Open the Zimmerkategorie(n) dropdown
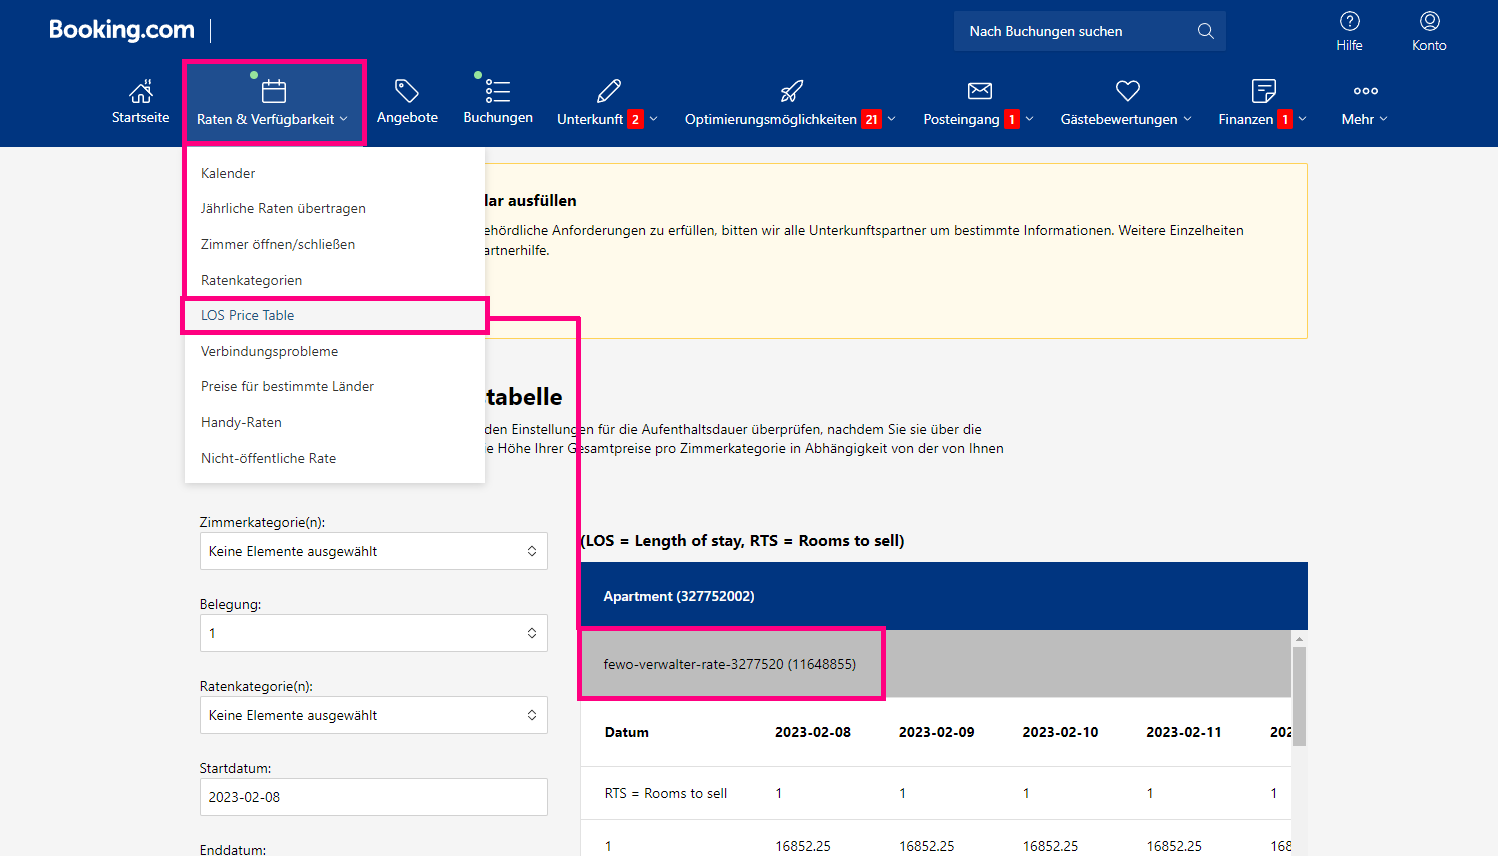Viewport: 1498px width, 856px height. (374, 551)
